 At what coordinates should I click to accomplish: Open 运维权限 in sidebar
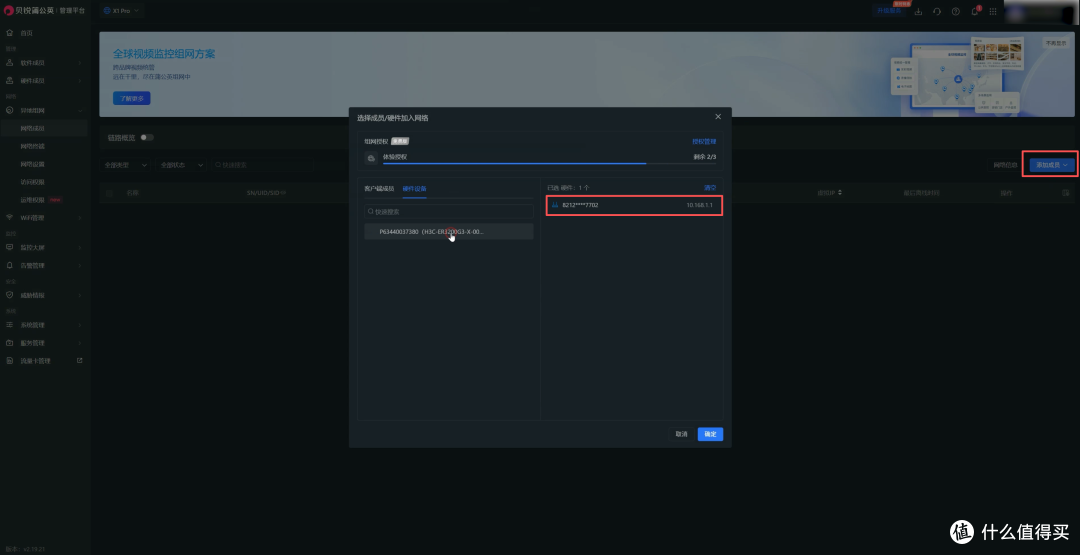click(32, 200)
